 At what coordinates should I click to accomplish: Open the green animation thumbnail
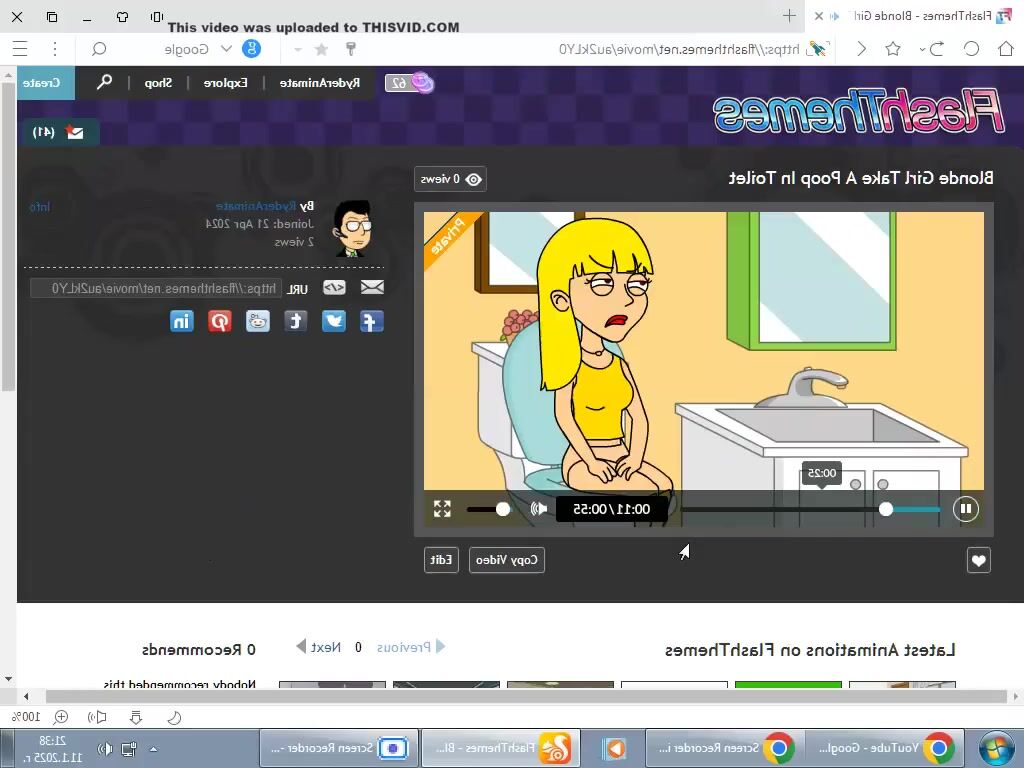point(788,684)
